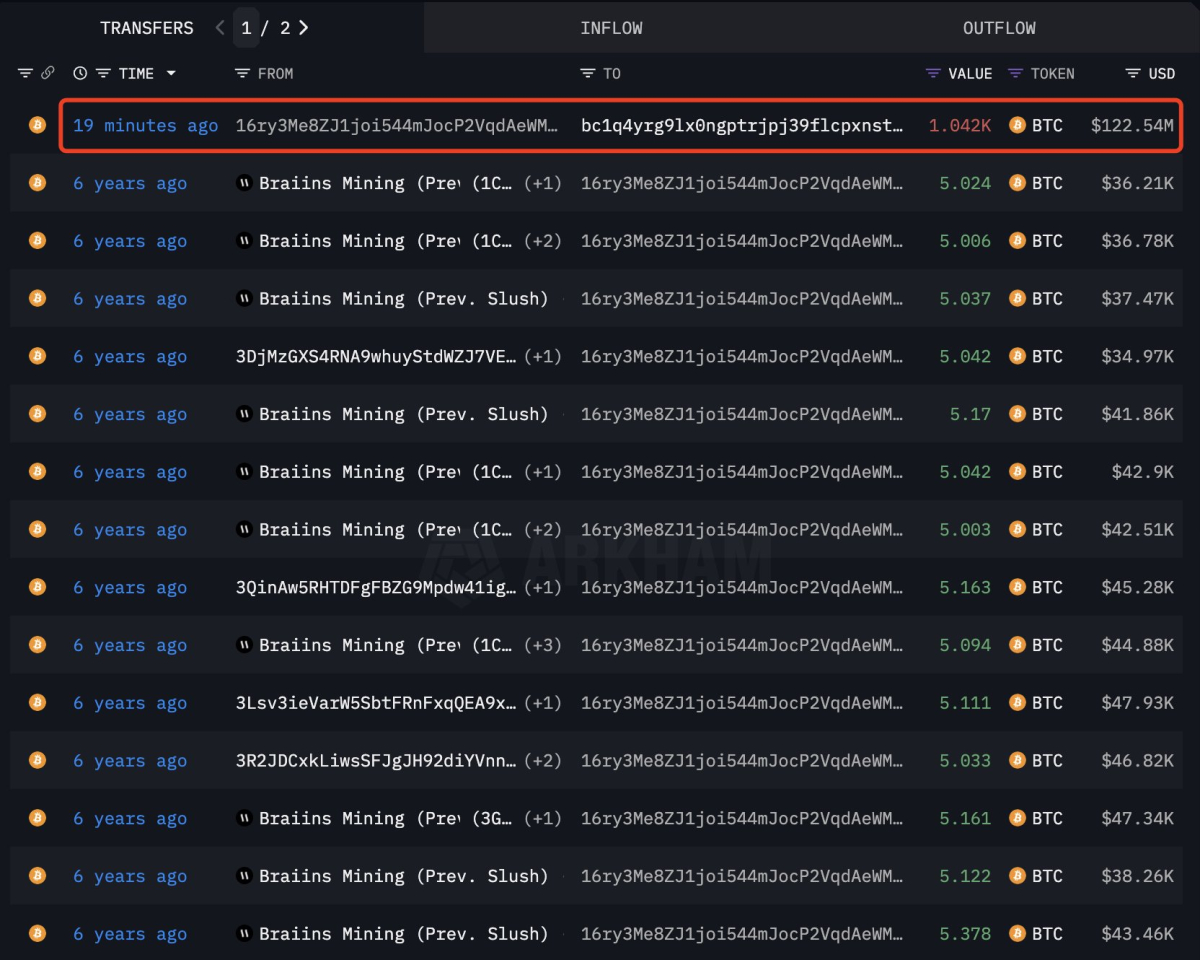Click BTC token icon in $43.46K row
Screen dimensions: 1200x960
pyautogui.click(x=1017, y=934)
